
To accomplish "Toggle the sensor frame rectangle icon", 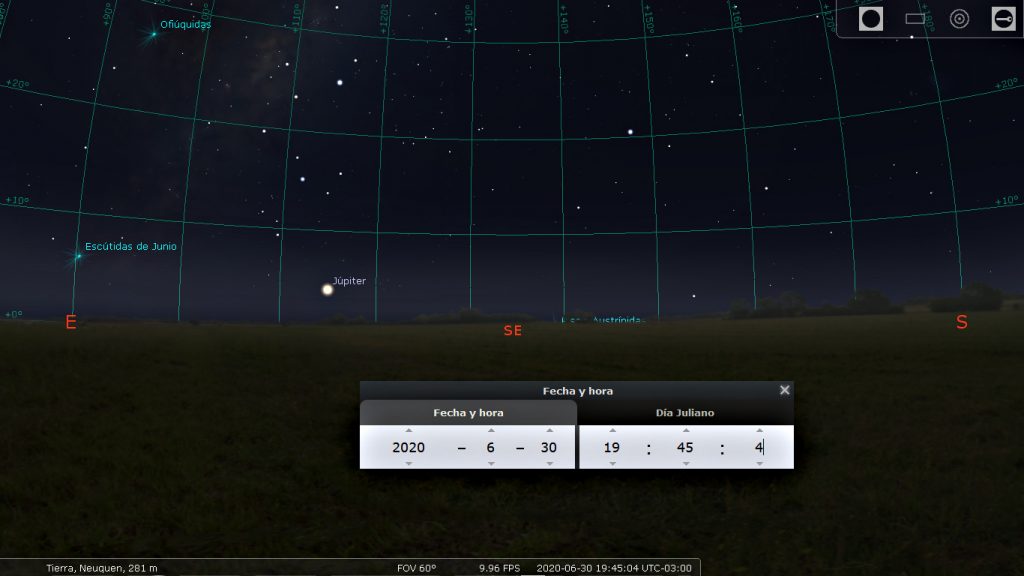I will tap(915, 19).
